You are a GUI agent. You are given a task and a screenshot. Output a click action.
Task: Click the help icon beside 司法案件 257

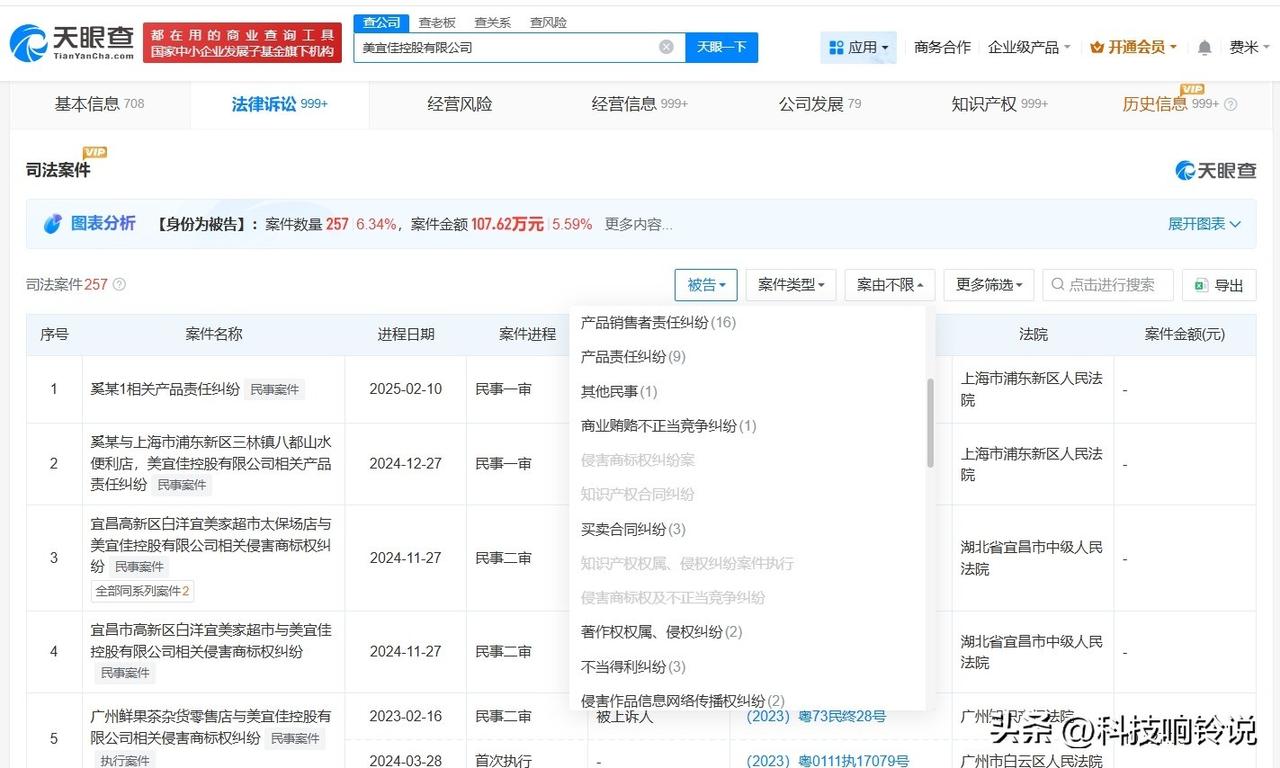click(x=120, y=285)
